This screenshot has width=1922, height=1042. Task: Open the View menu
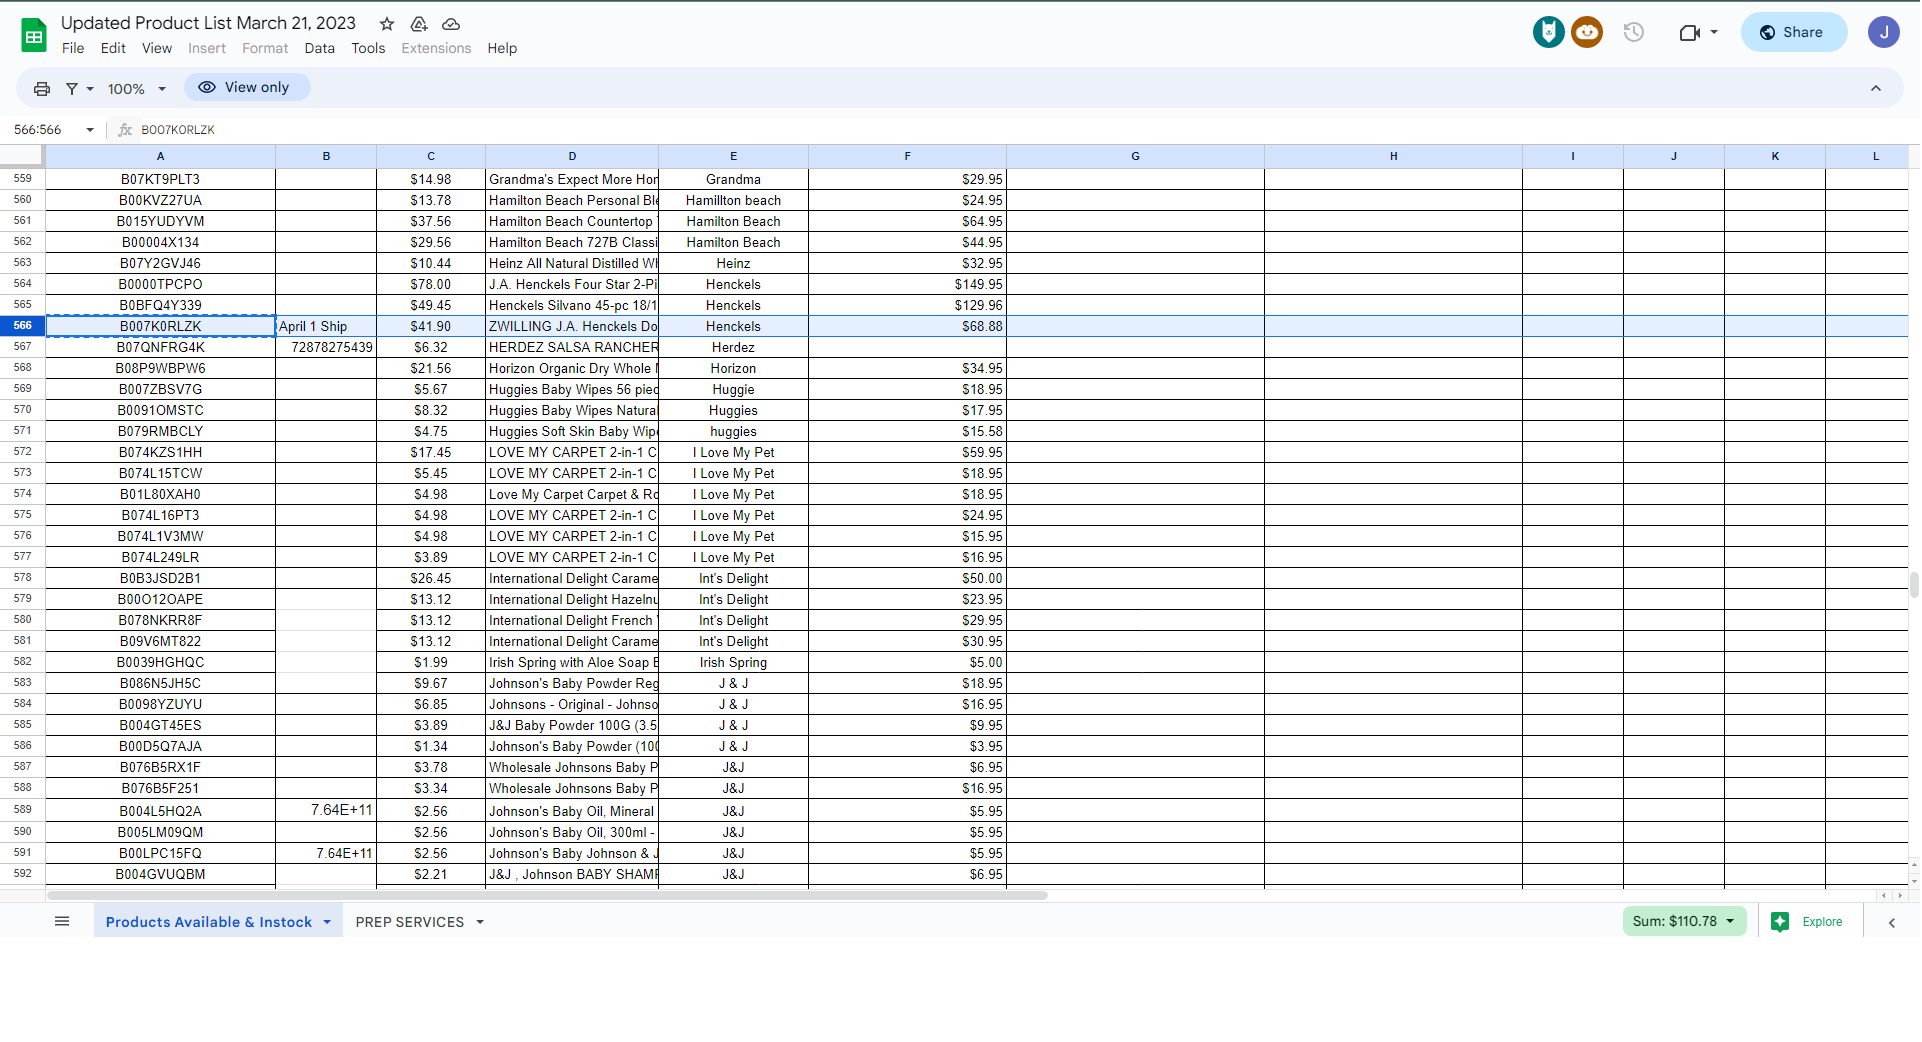pos(157,48)
